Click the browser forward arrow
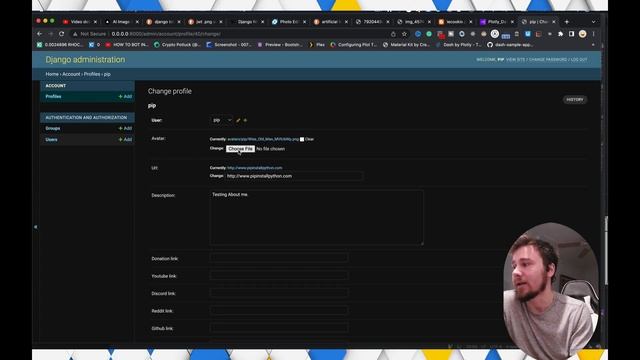 click(51, 34)
